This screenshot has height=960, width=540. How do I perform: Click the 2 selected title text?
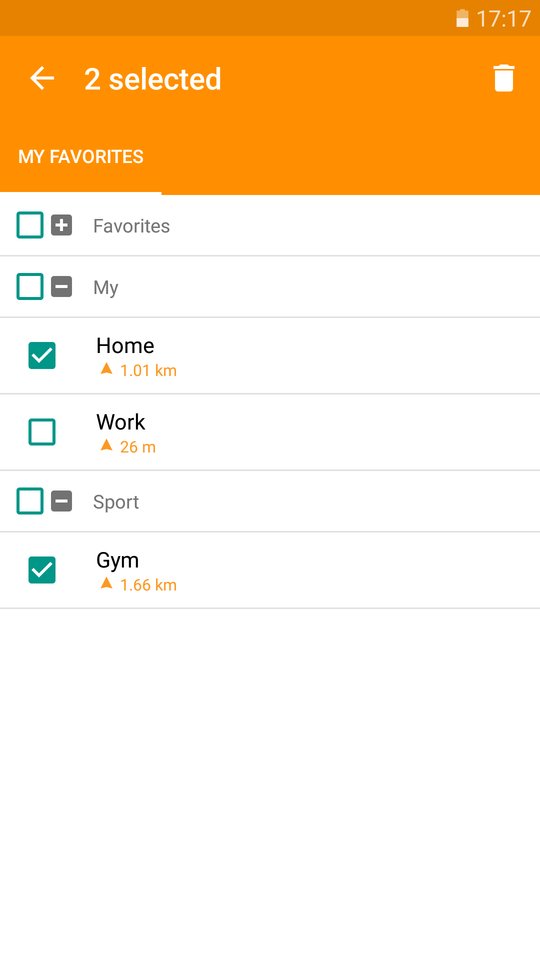[152, 79]
